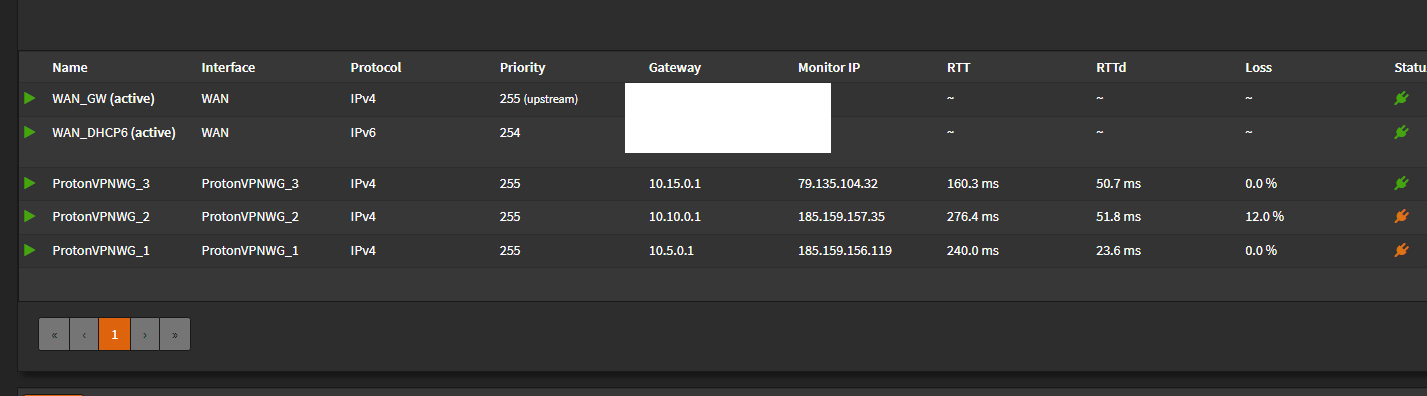Go to the first page with double-left arrow

click(54, 334)
